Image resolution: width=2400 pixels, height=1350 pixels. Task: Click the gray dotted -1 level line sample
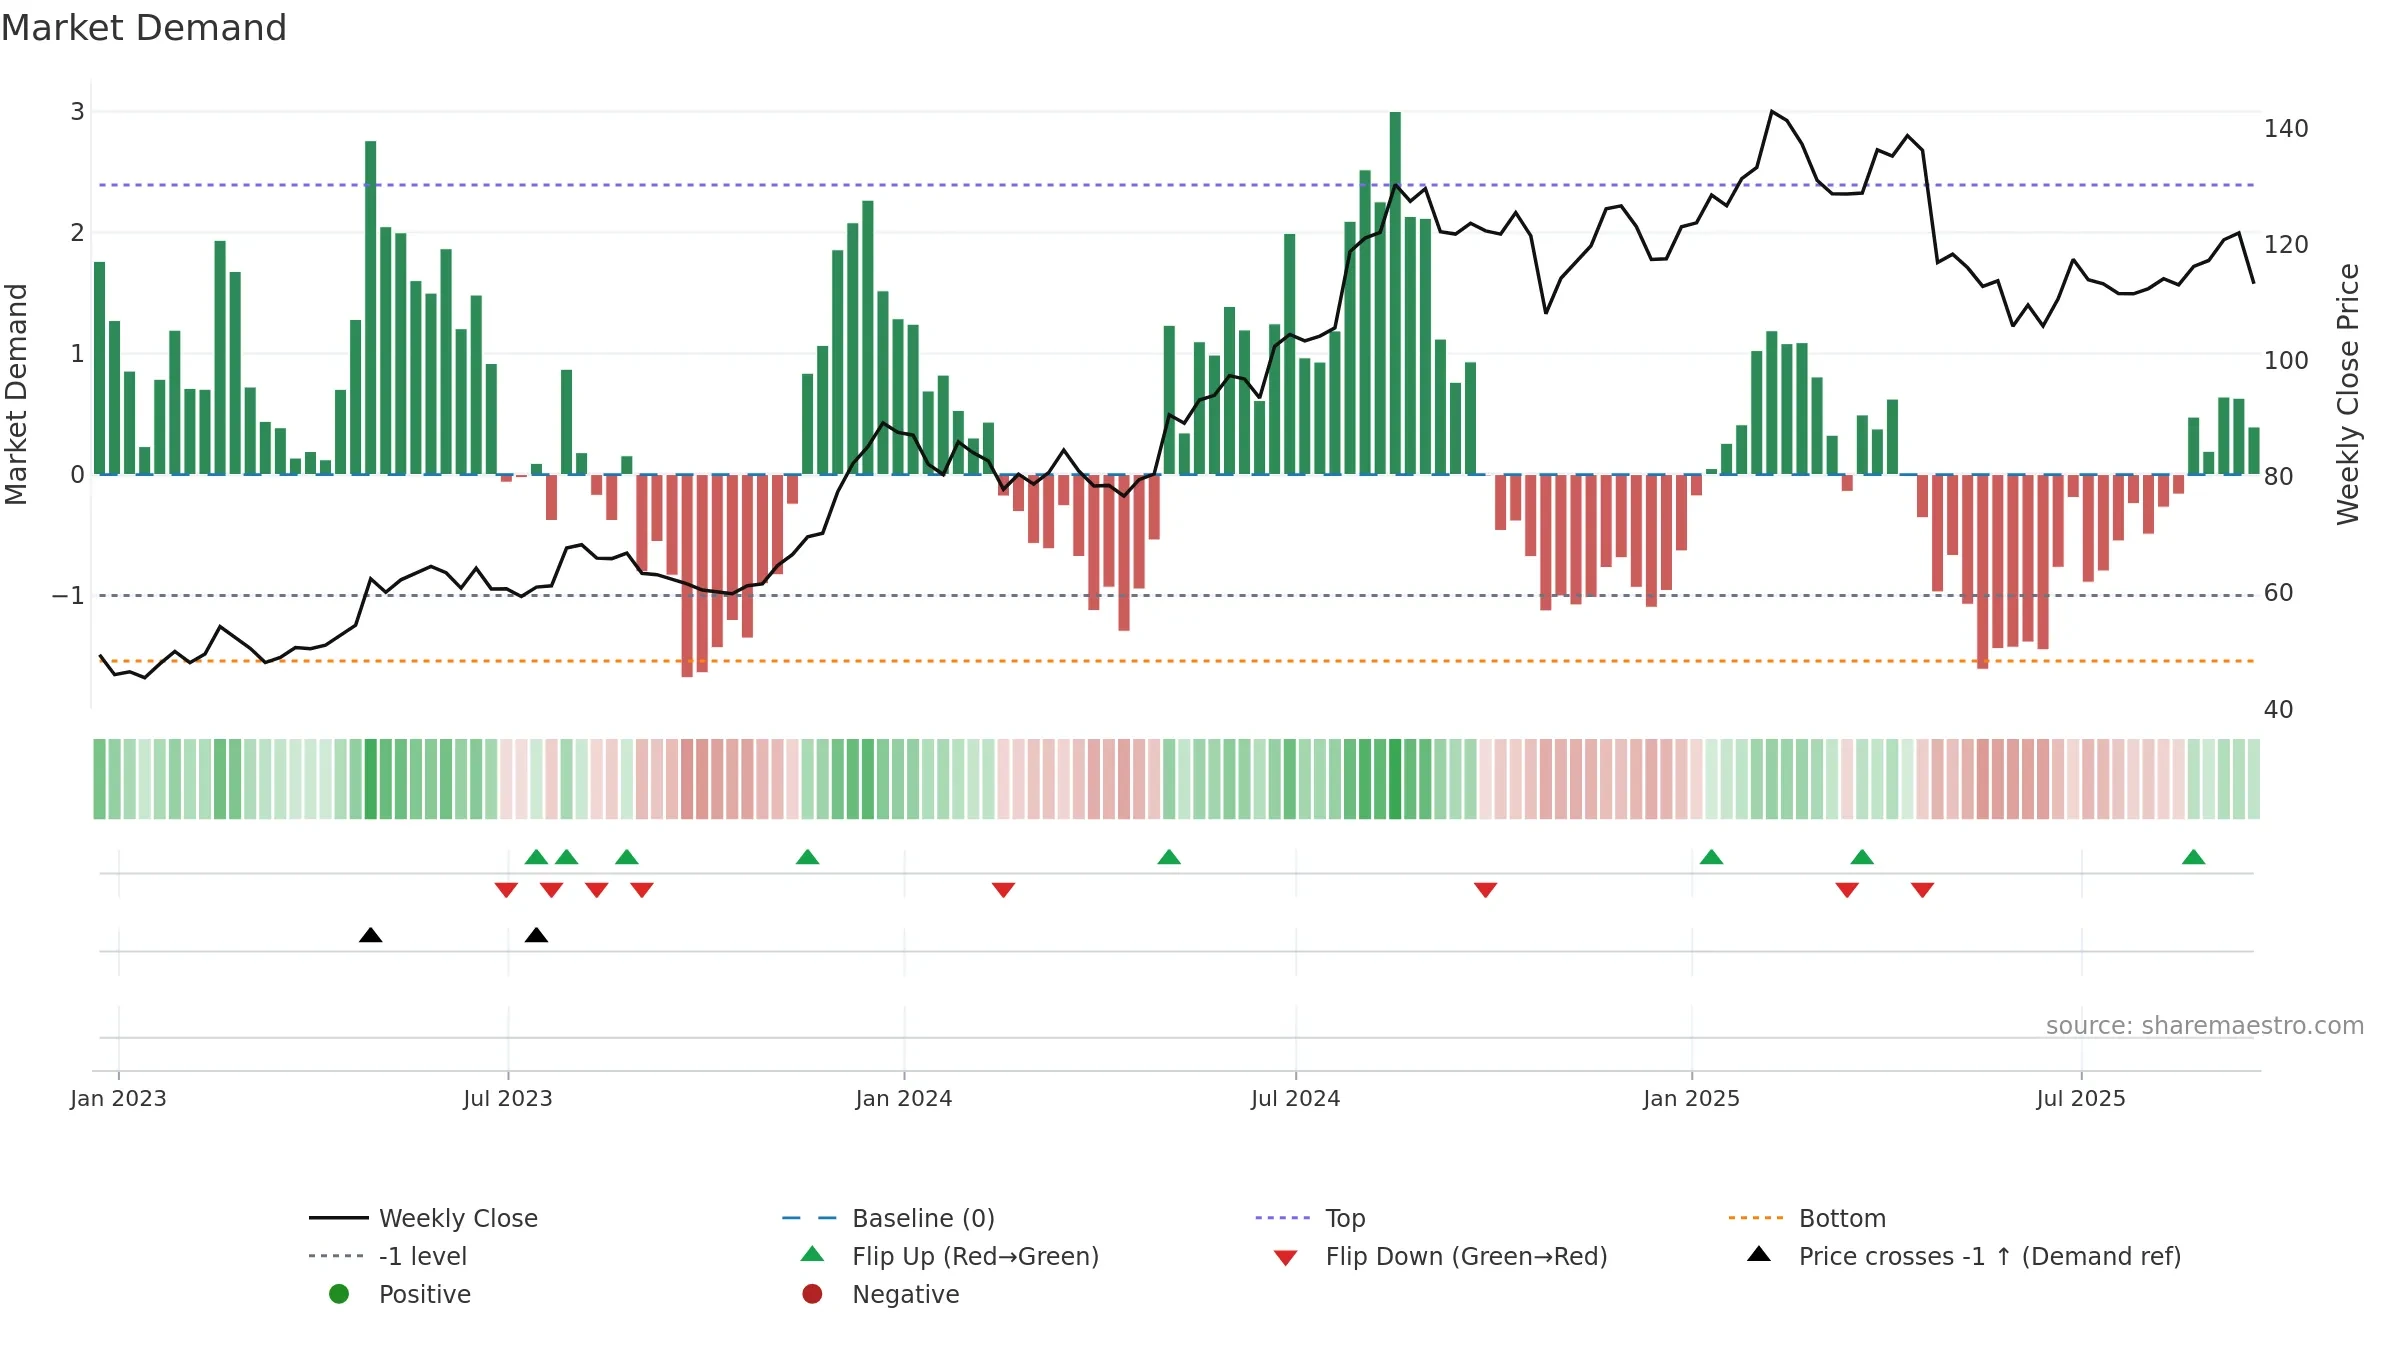(x=337, y=1256)
